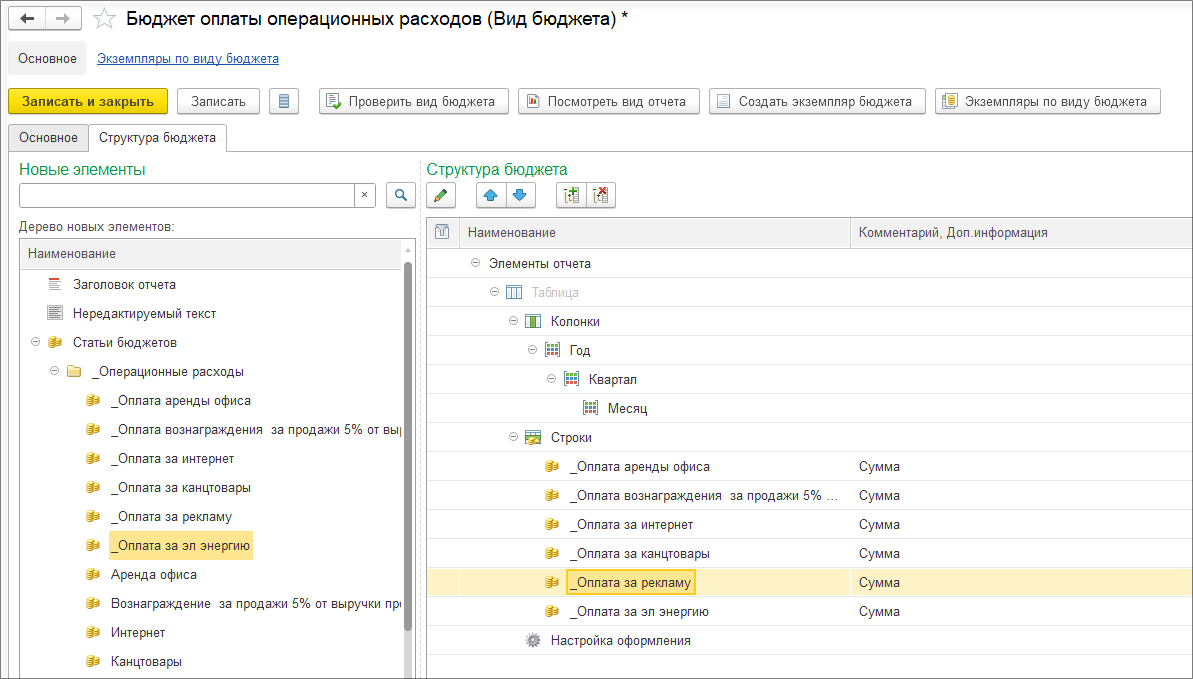Click the left tree vertical scrollbar

pyautogui.click(x=408, y=445)
